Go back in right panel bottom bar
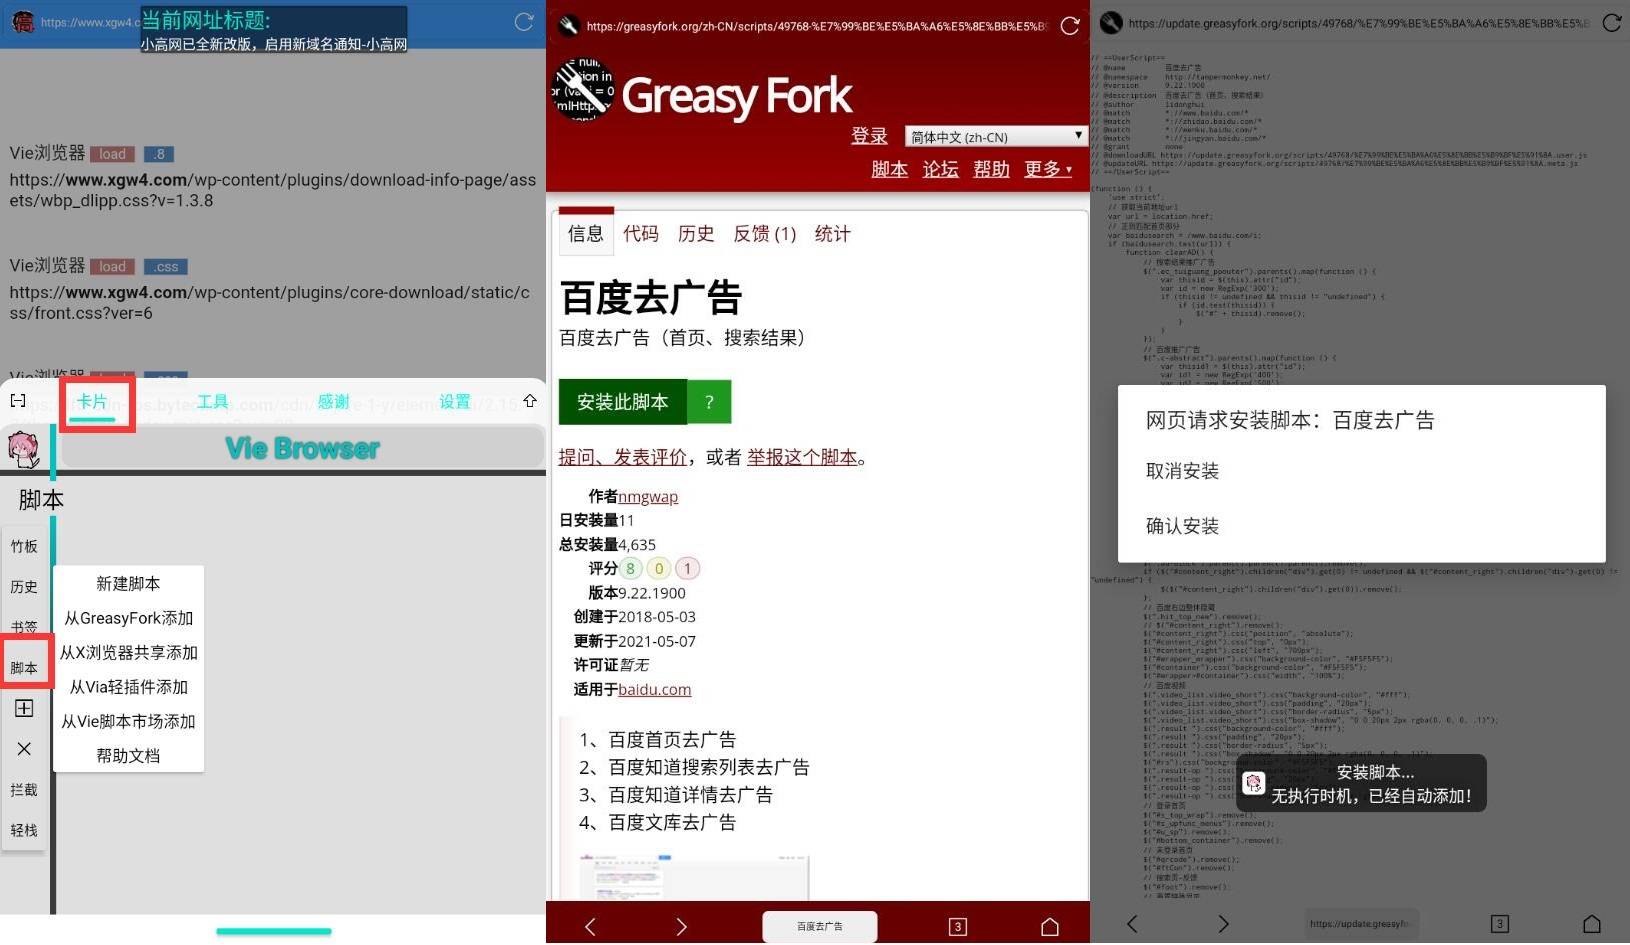The width and height of the screenshot is (1630, 945). (x=1132, y=924)
